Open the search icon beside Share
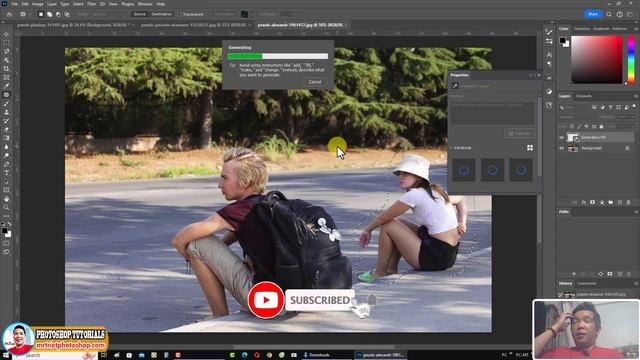 [609, 14]
